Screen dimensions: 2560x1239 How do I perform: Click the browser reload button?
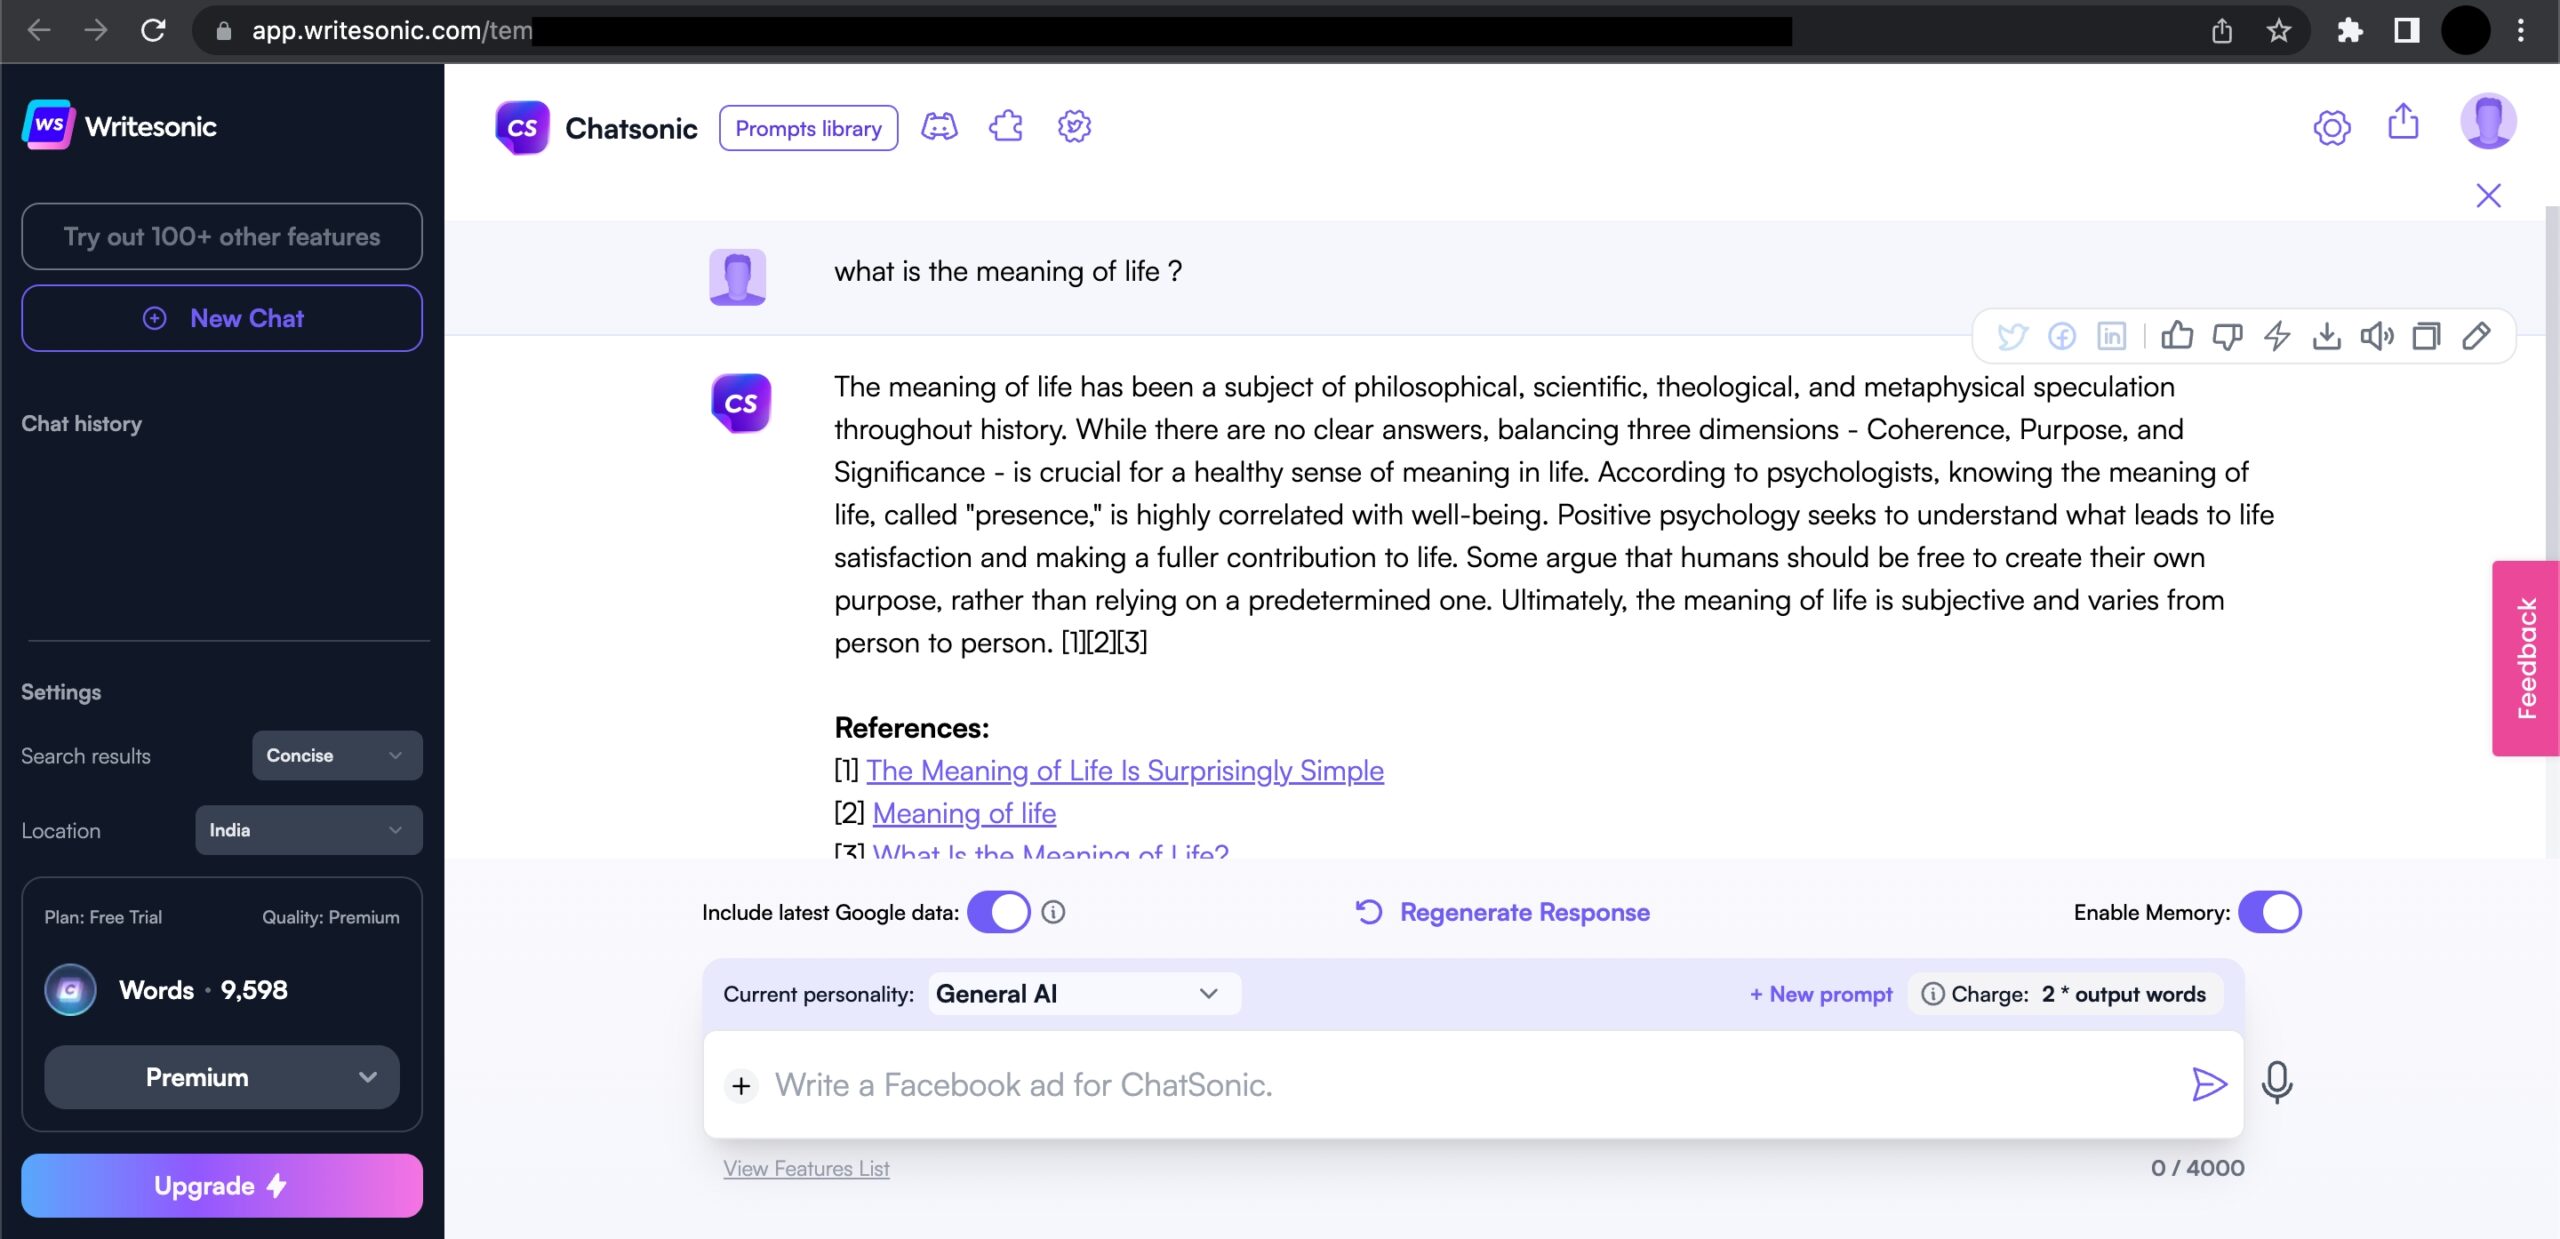153,31
